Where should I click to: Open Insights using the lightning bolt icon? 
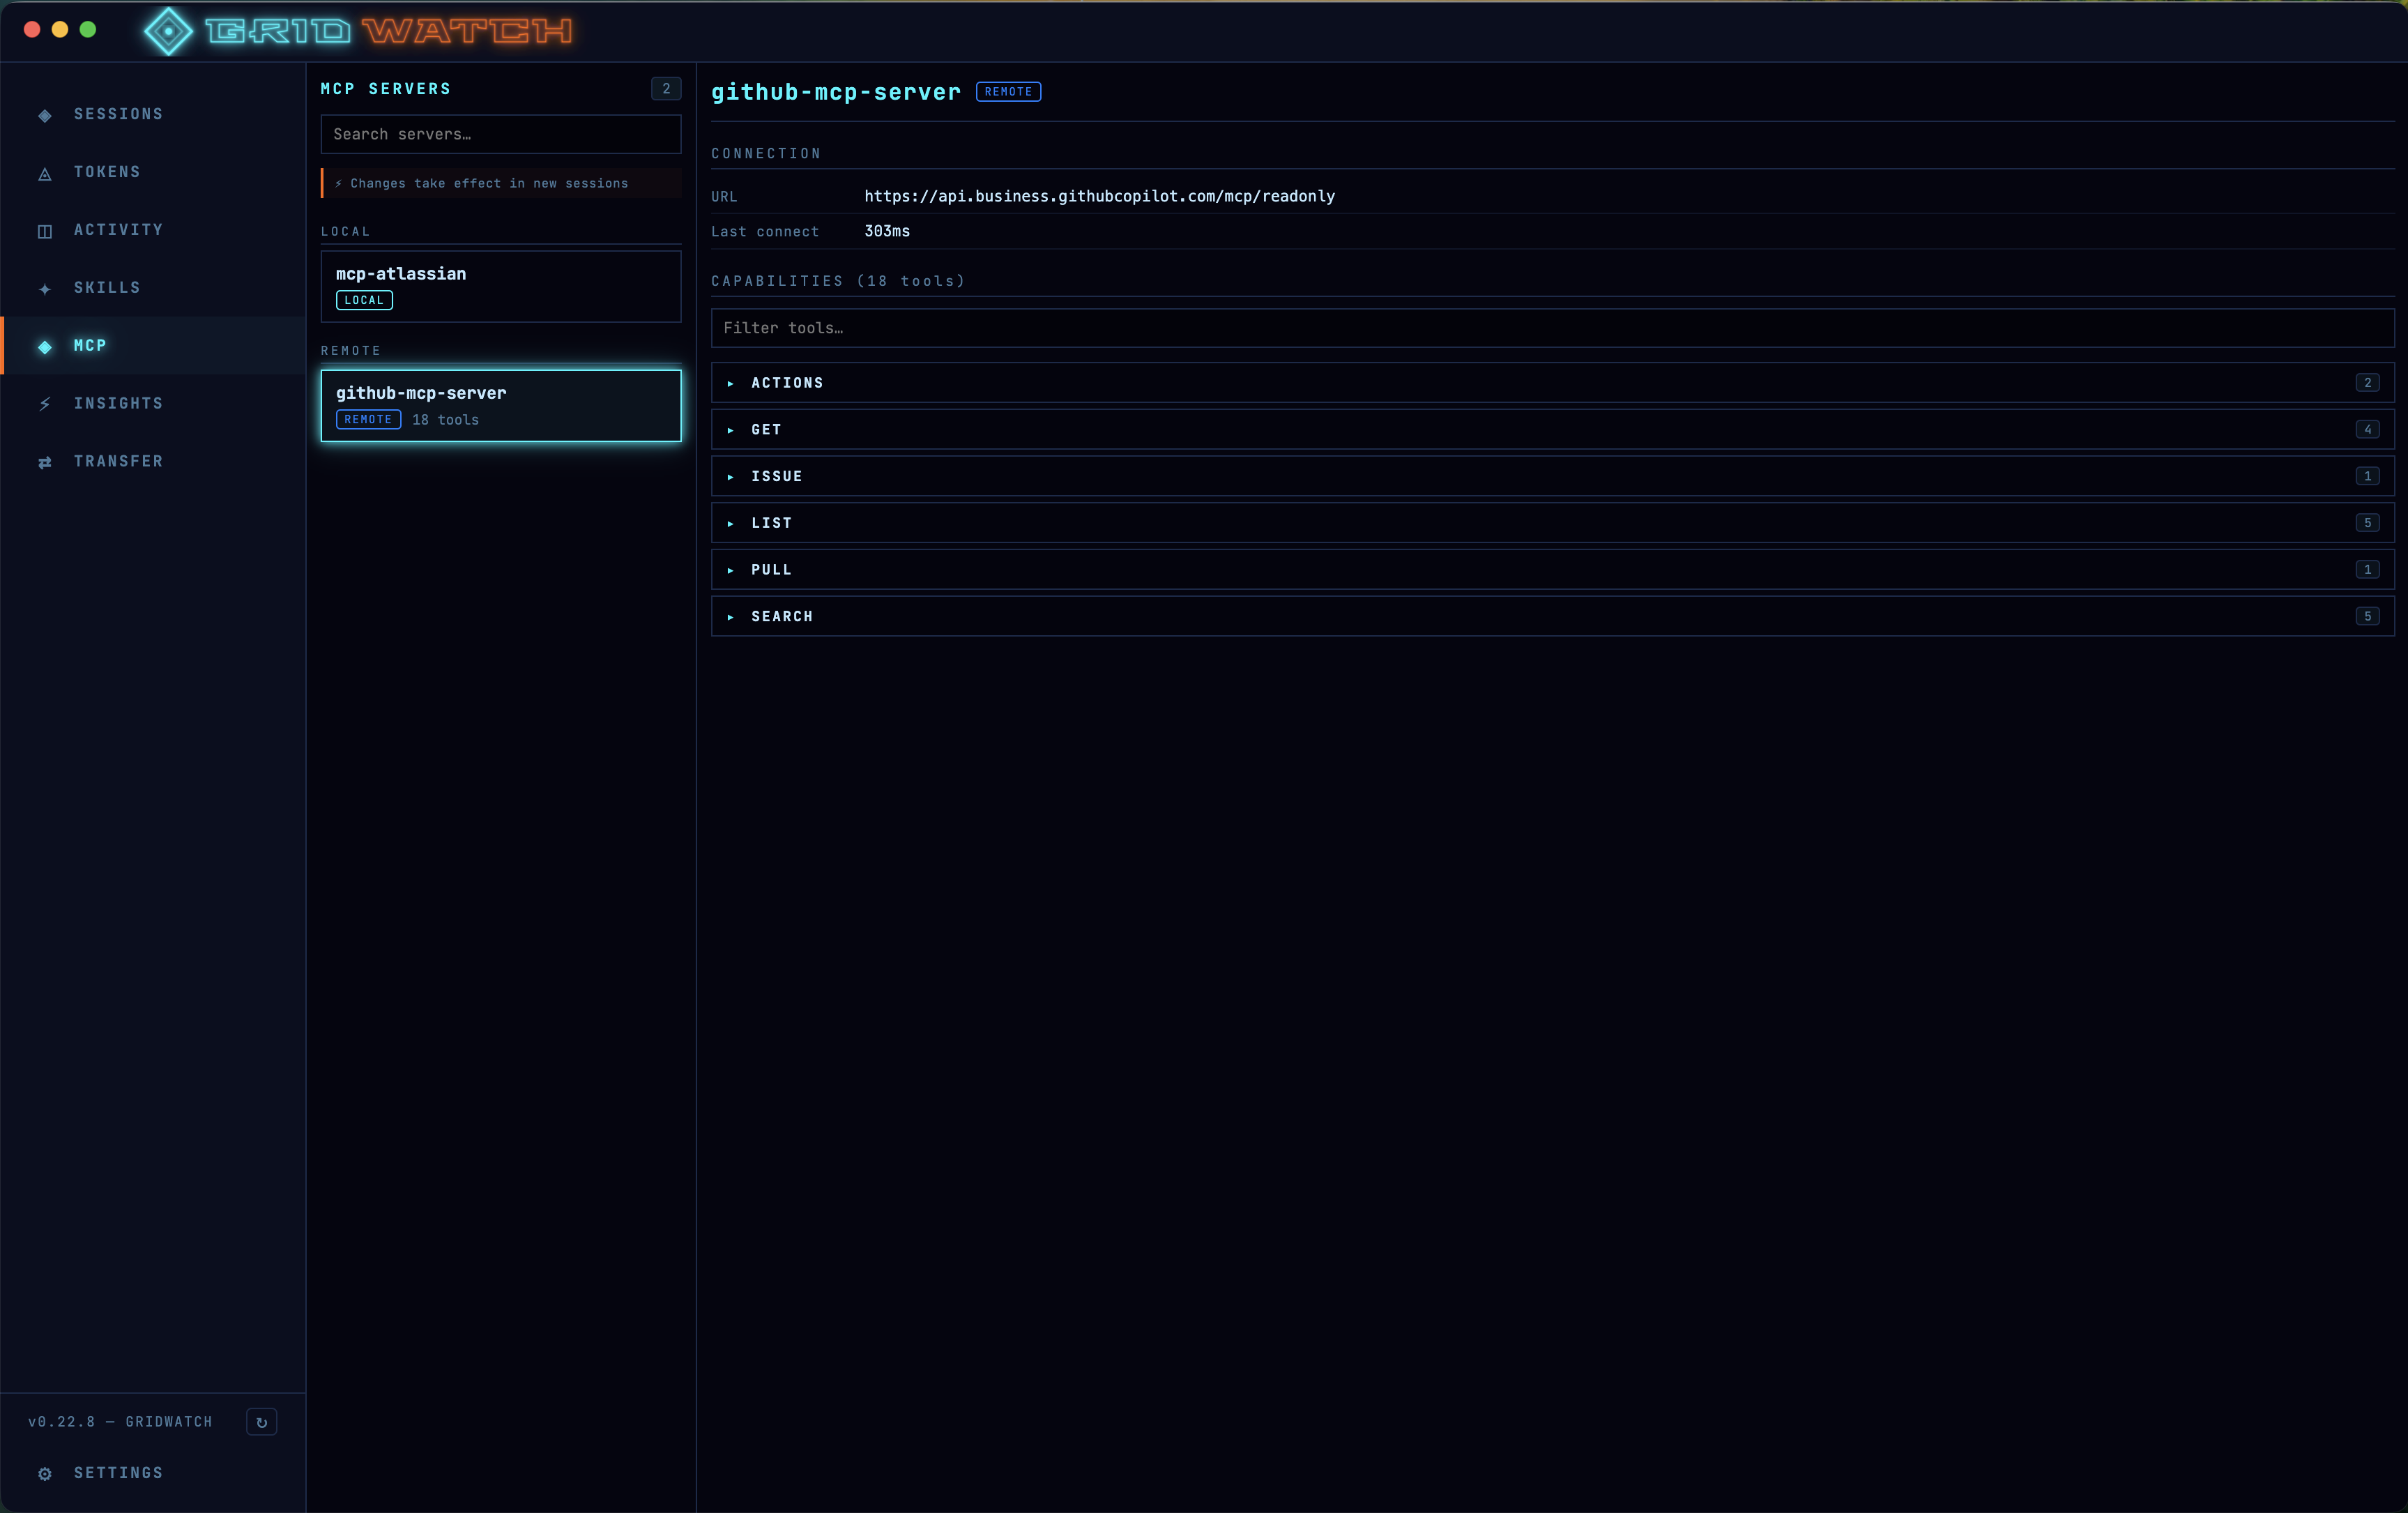tap(44, 403)
